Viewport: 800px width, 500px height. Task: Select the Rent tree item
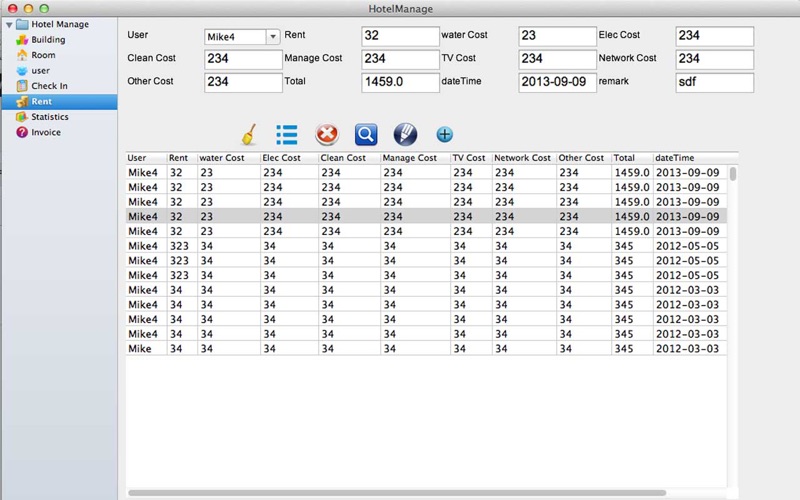click(x=59, y=102)
